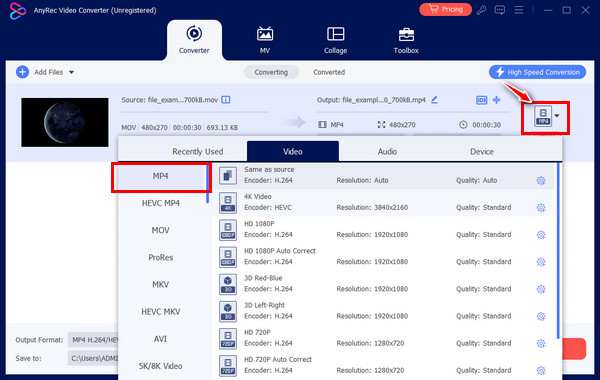Open settings gear for HD 720P
Image resolution: width=600 pixels, height=380 pixels.
click(x=541, y=343)
